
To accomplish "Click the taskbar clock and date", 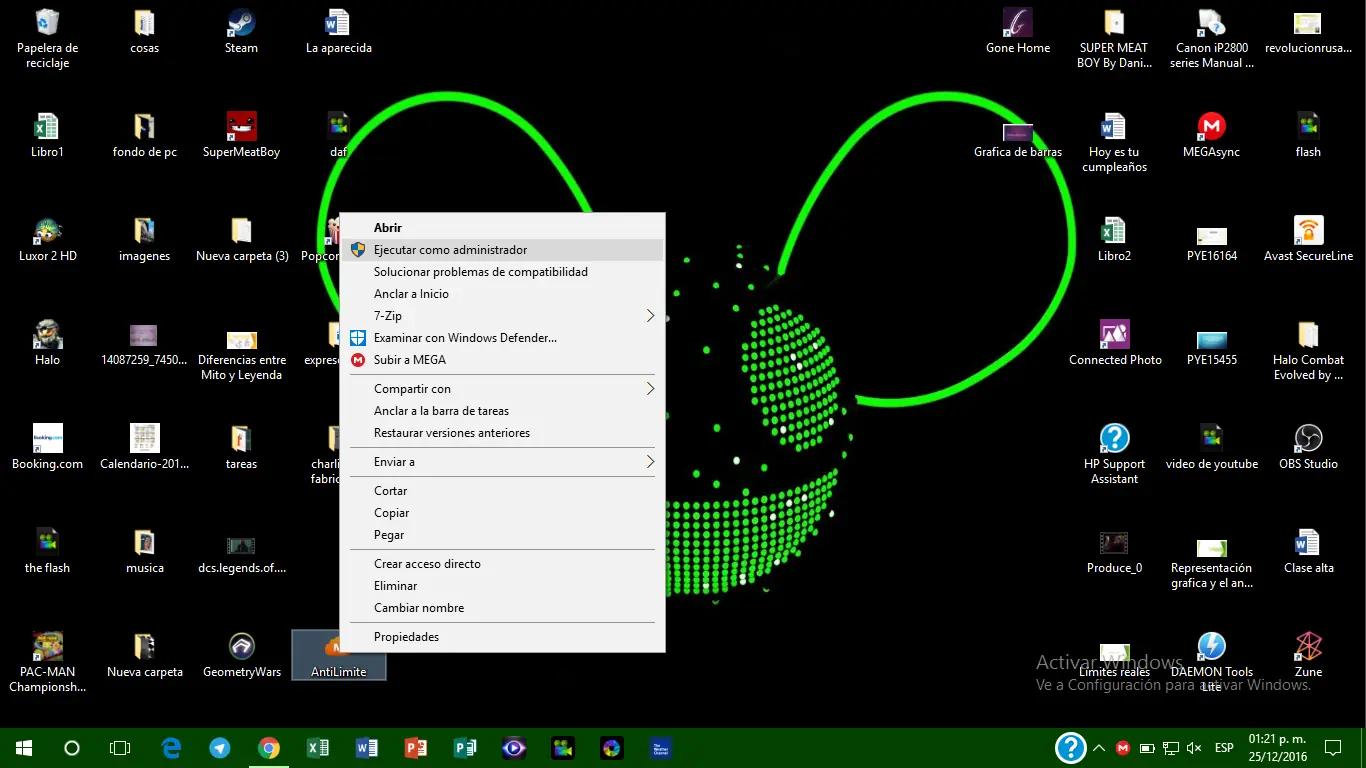I will click(x=1277, y=748).
